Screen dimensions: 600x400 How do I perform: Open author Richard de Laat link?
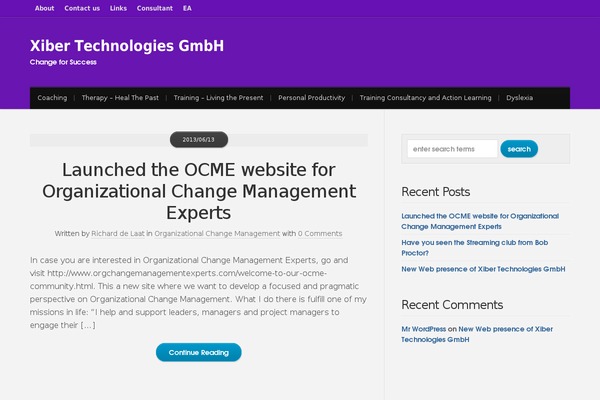coord(118,233)
